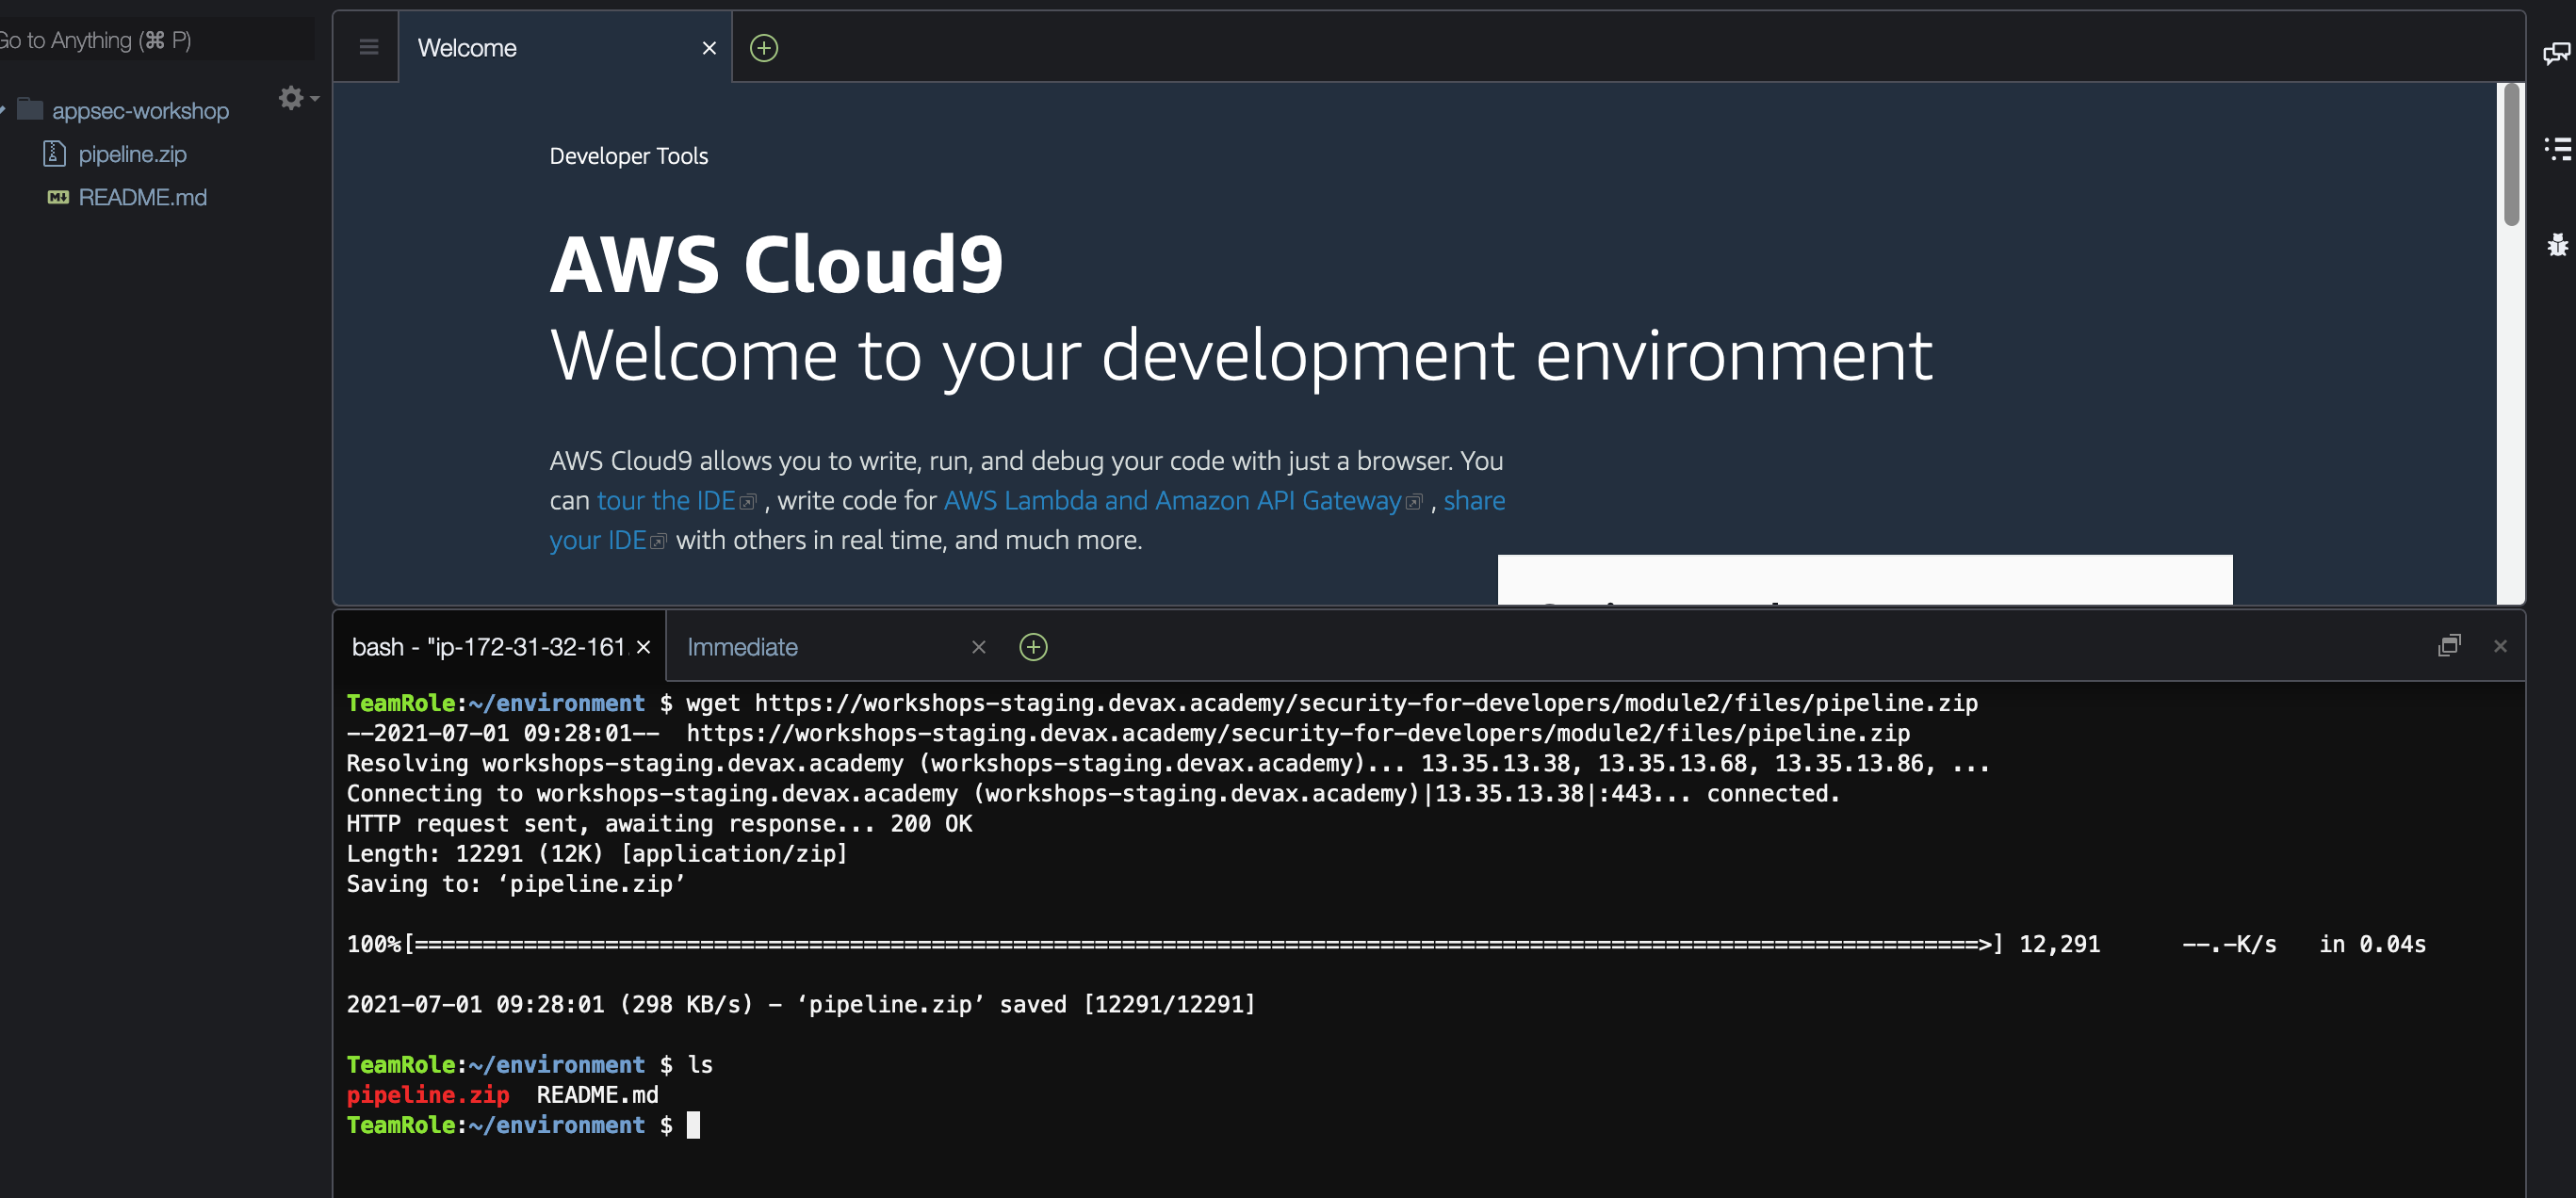Screen dimensions: 2576x1198
Task: Click red pipeline.zip in ls output
Action: click(x=428, y=1095)
